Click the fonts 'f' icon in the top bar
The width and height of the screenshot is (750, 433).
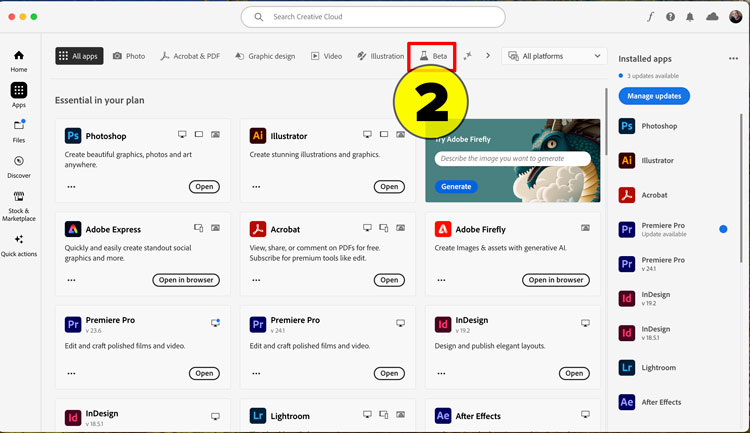point(650,17)
